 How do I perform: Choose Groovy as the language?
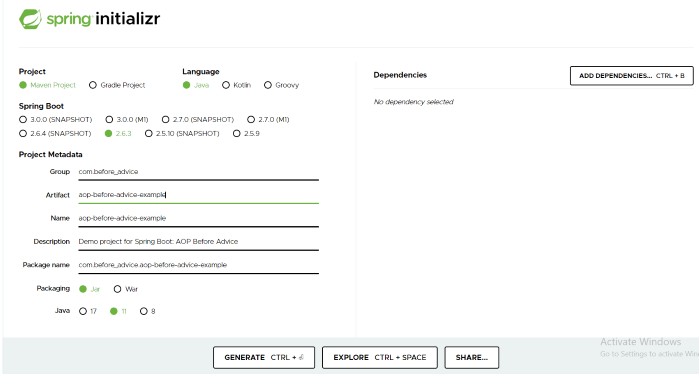click(281, 85)
